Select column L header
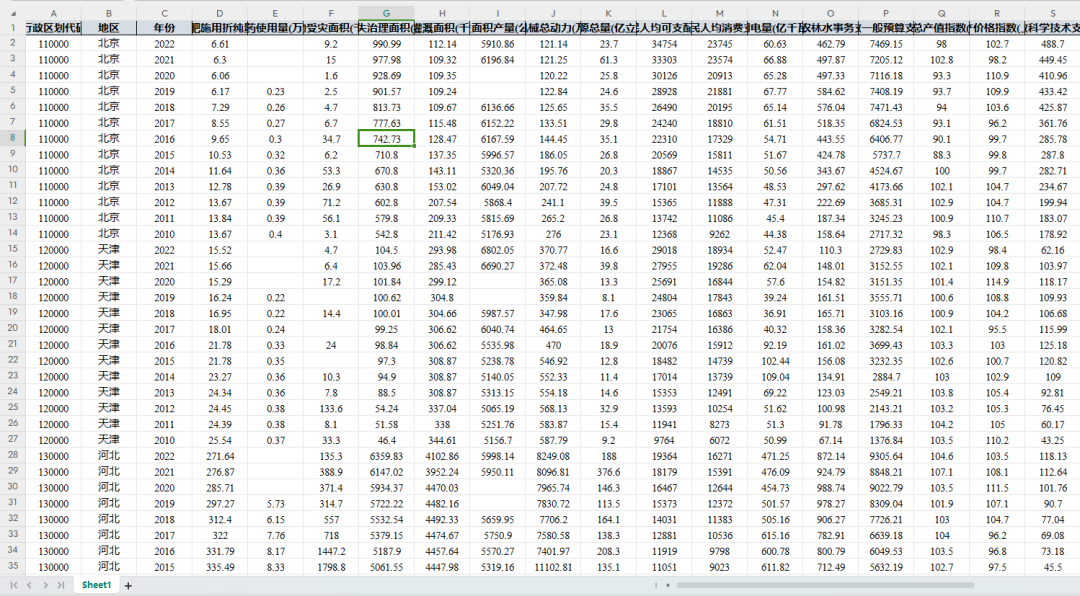 point(664,12)
